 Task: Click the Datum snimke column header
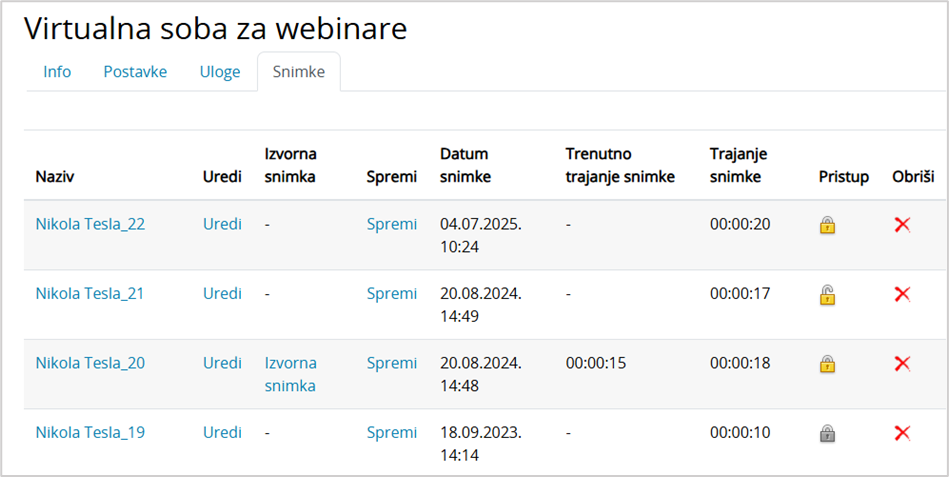(465, 165)
